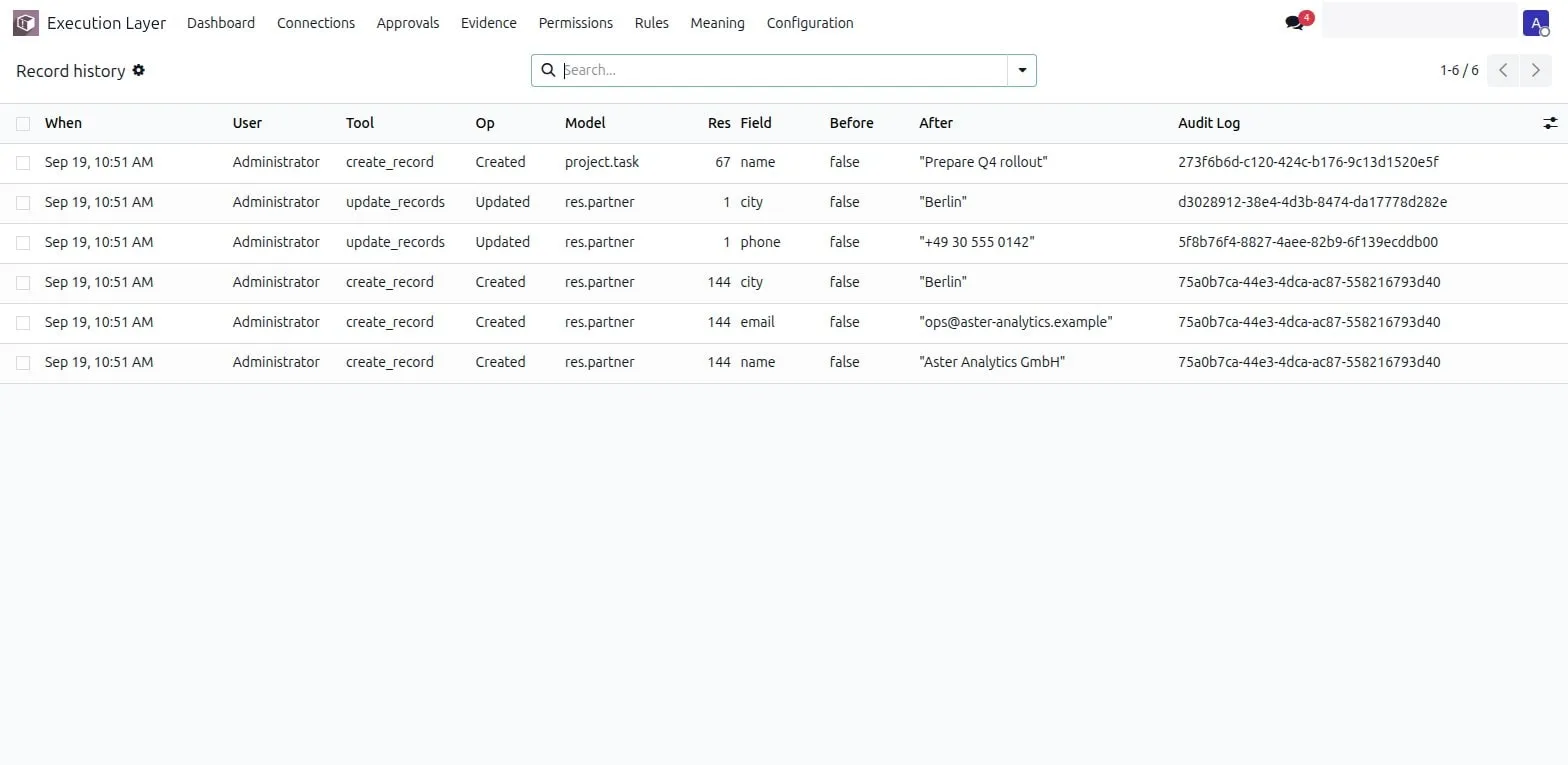Click the "Prepare Q4 rollout" cell
1568x765 pixels.
click(983, 162)
